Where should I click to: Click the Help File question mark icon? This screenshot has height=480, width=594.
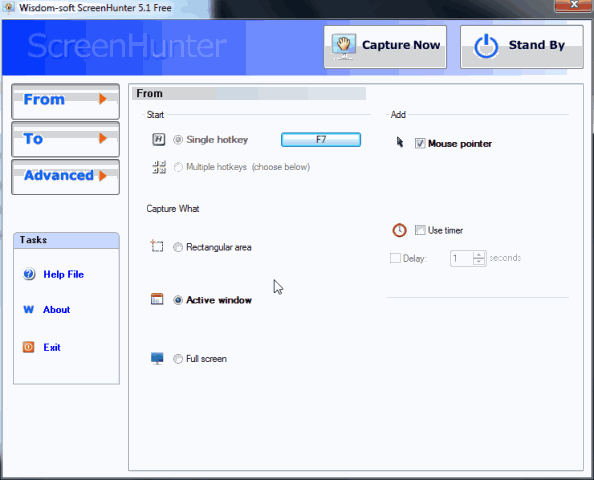coord(29,274)
